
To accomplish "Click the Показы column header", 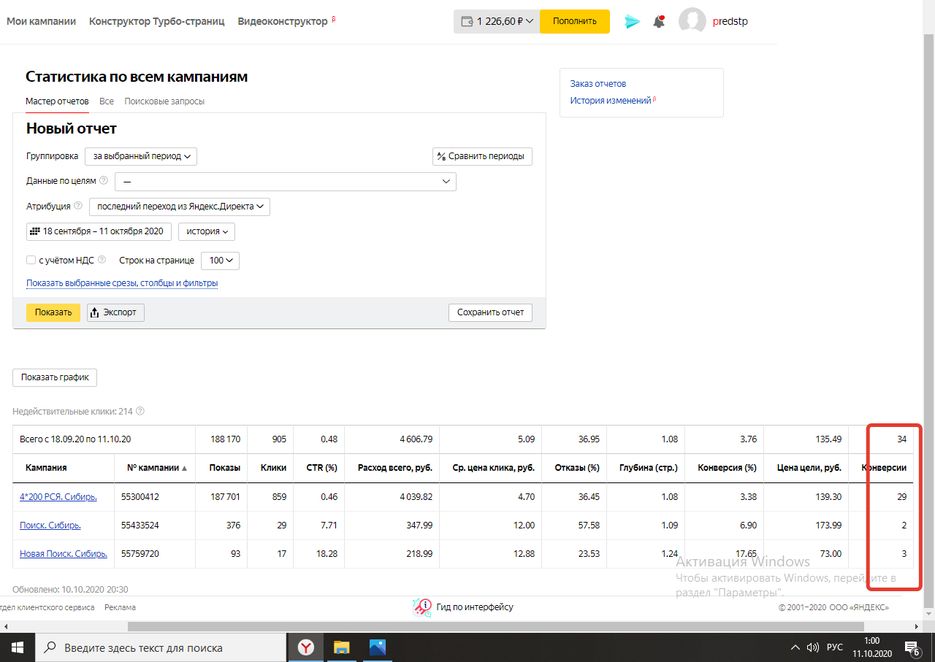I will coord(224,468).
